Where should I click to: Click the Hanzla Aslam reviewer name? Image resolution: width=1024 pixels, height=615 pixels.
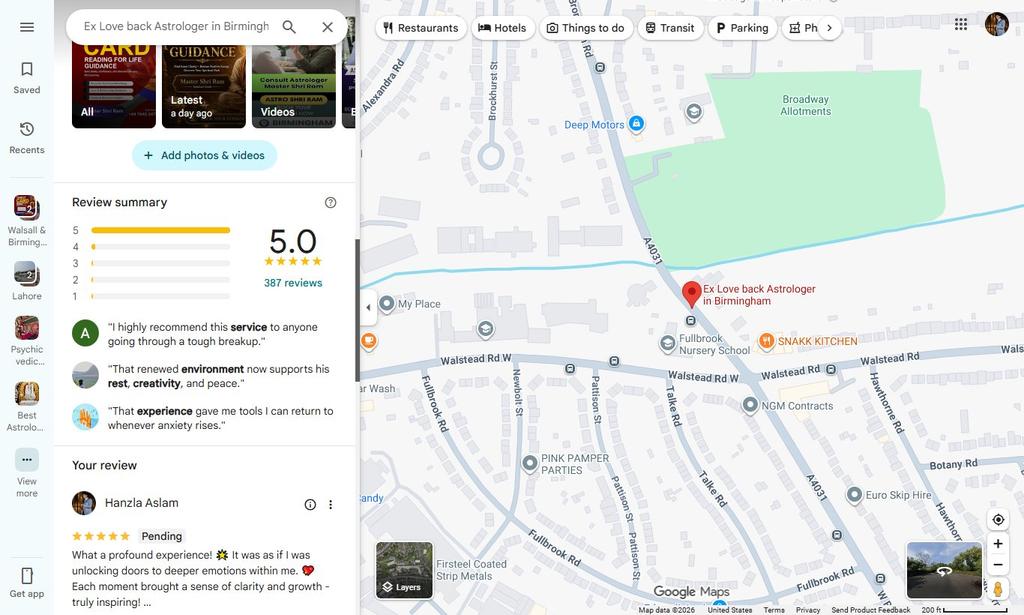coord(142,503)
